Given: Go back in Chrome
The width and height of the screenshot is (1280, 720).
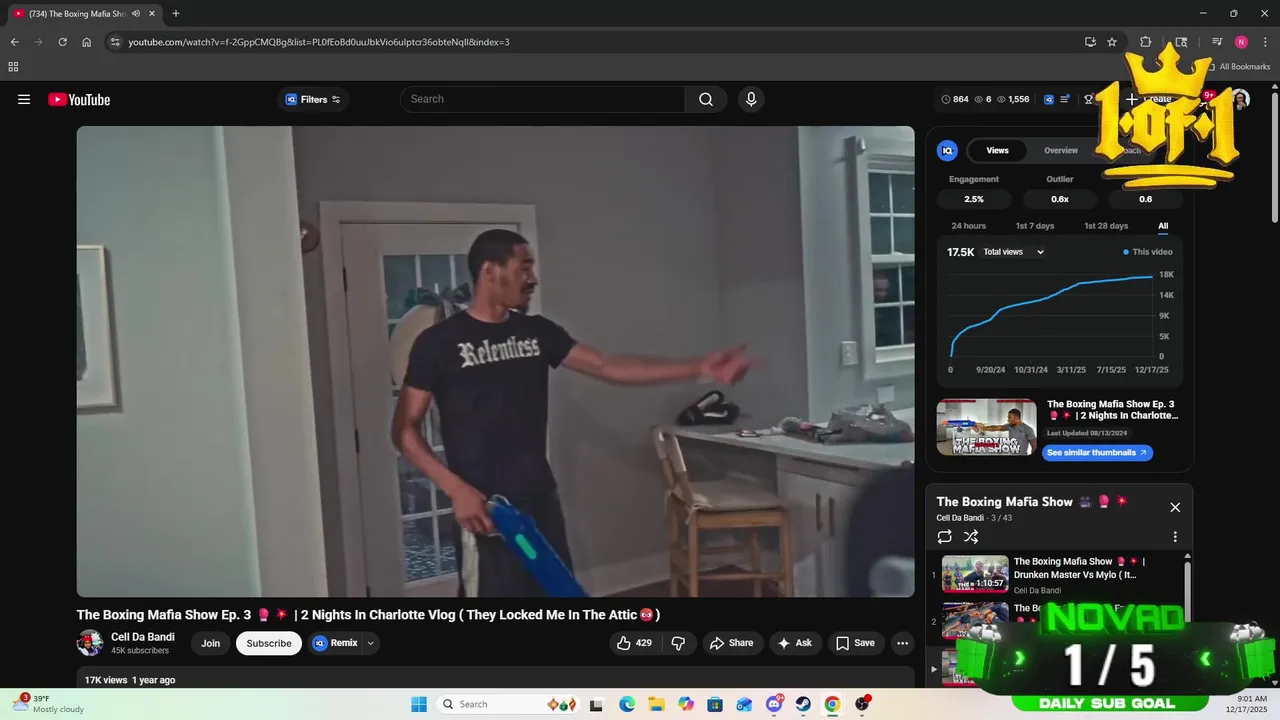Looking at the screenshot, I should [x=14, y=42].
